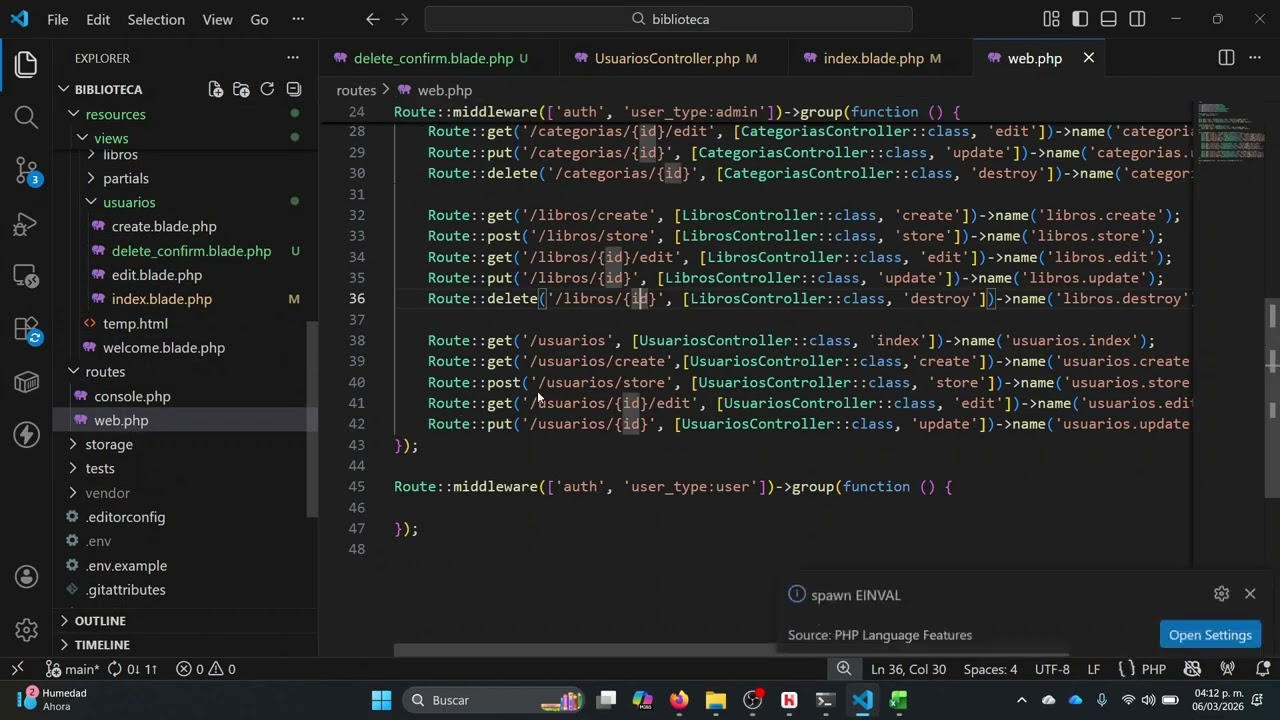The image size is (1280, 720).
Task: Click the editor horizontal scrollbar
Action: [730, 650]
